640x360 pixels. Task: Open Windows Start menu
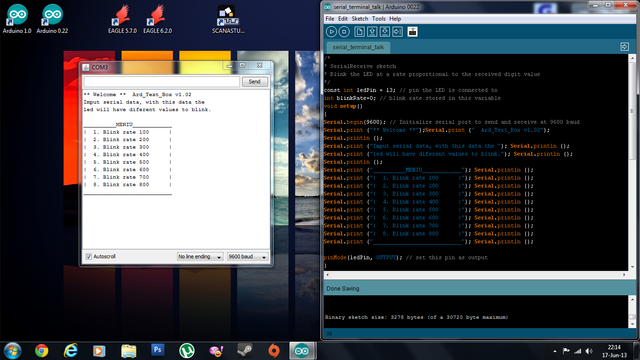click(x=12, y=351)
